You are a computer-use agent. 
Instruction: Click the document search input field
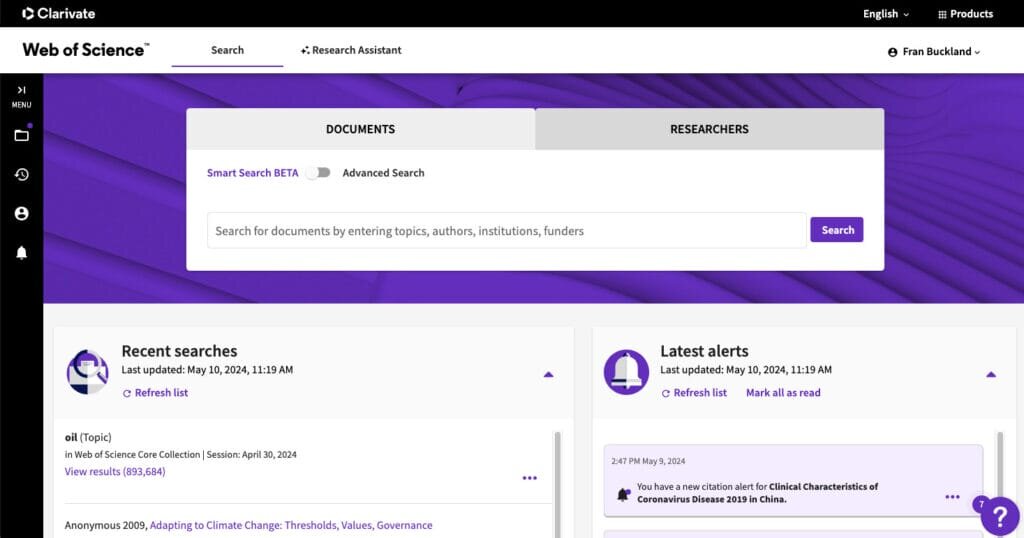coord(506,231)
